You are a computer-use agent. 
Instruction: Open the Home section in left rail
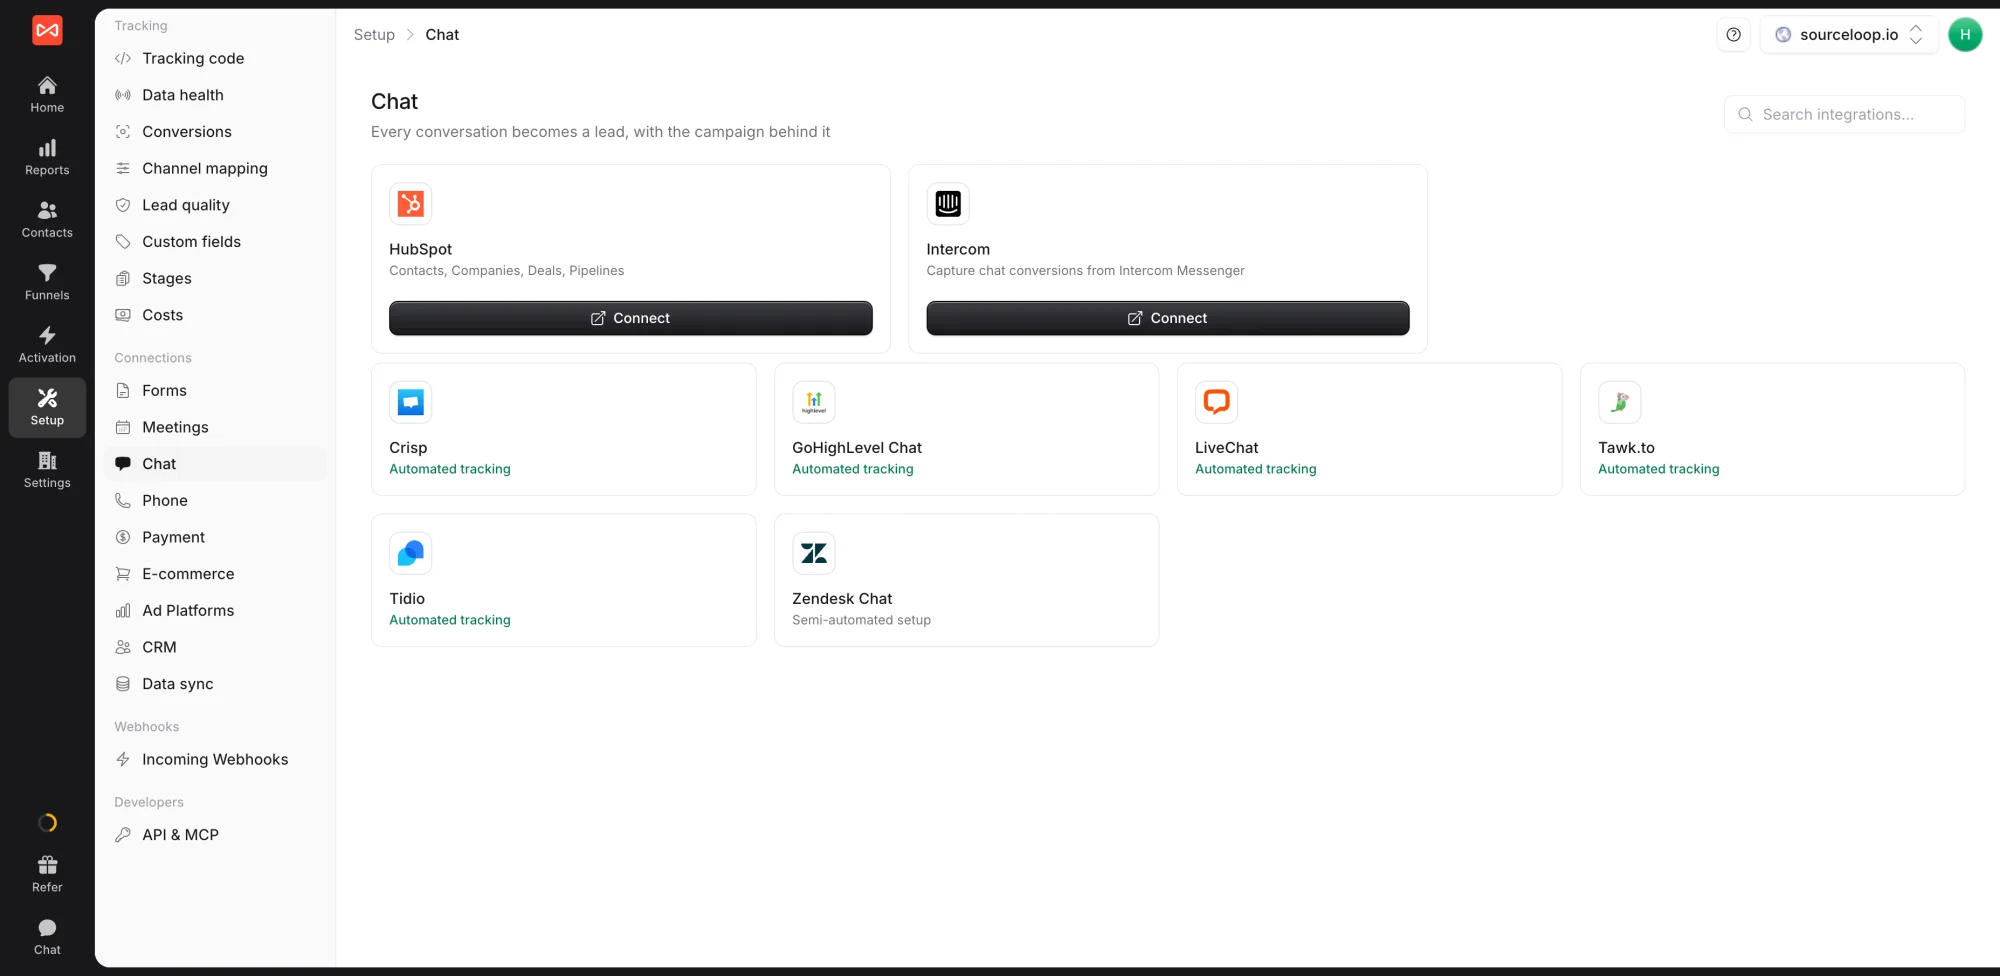click(x=47, y=95)
